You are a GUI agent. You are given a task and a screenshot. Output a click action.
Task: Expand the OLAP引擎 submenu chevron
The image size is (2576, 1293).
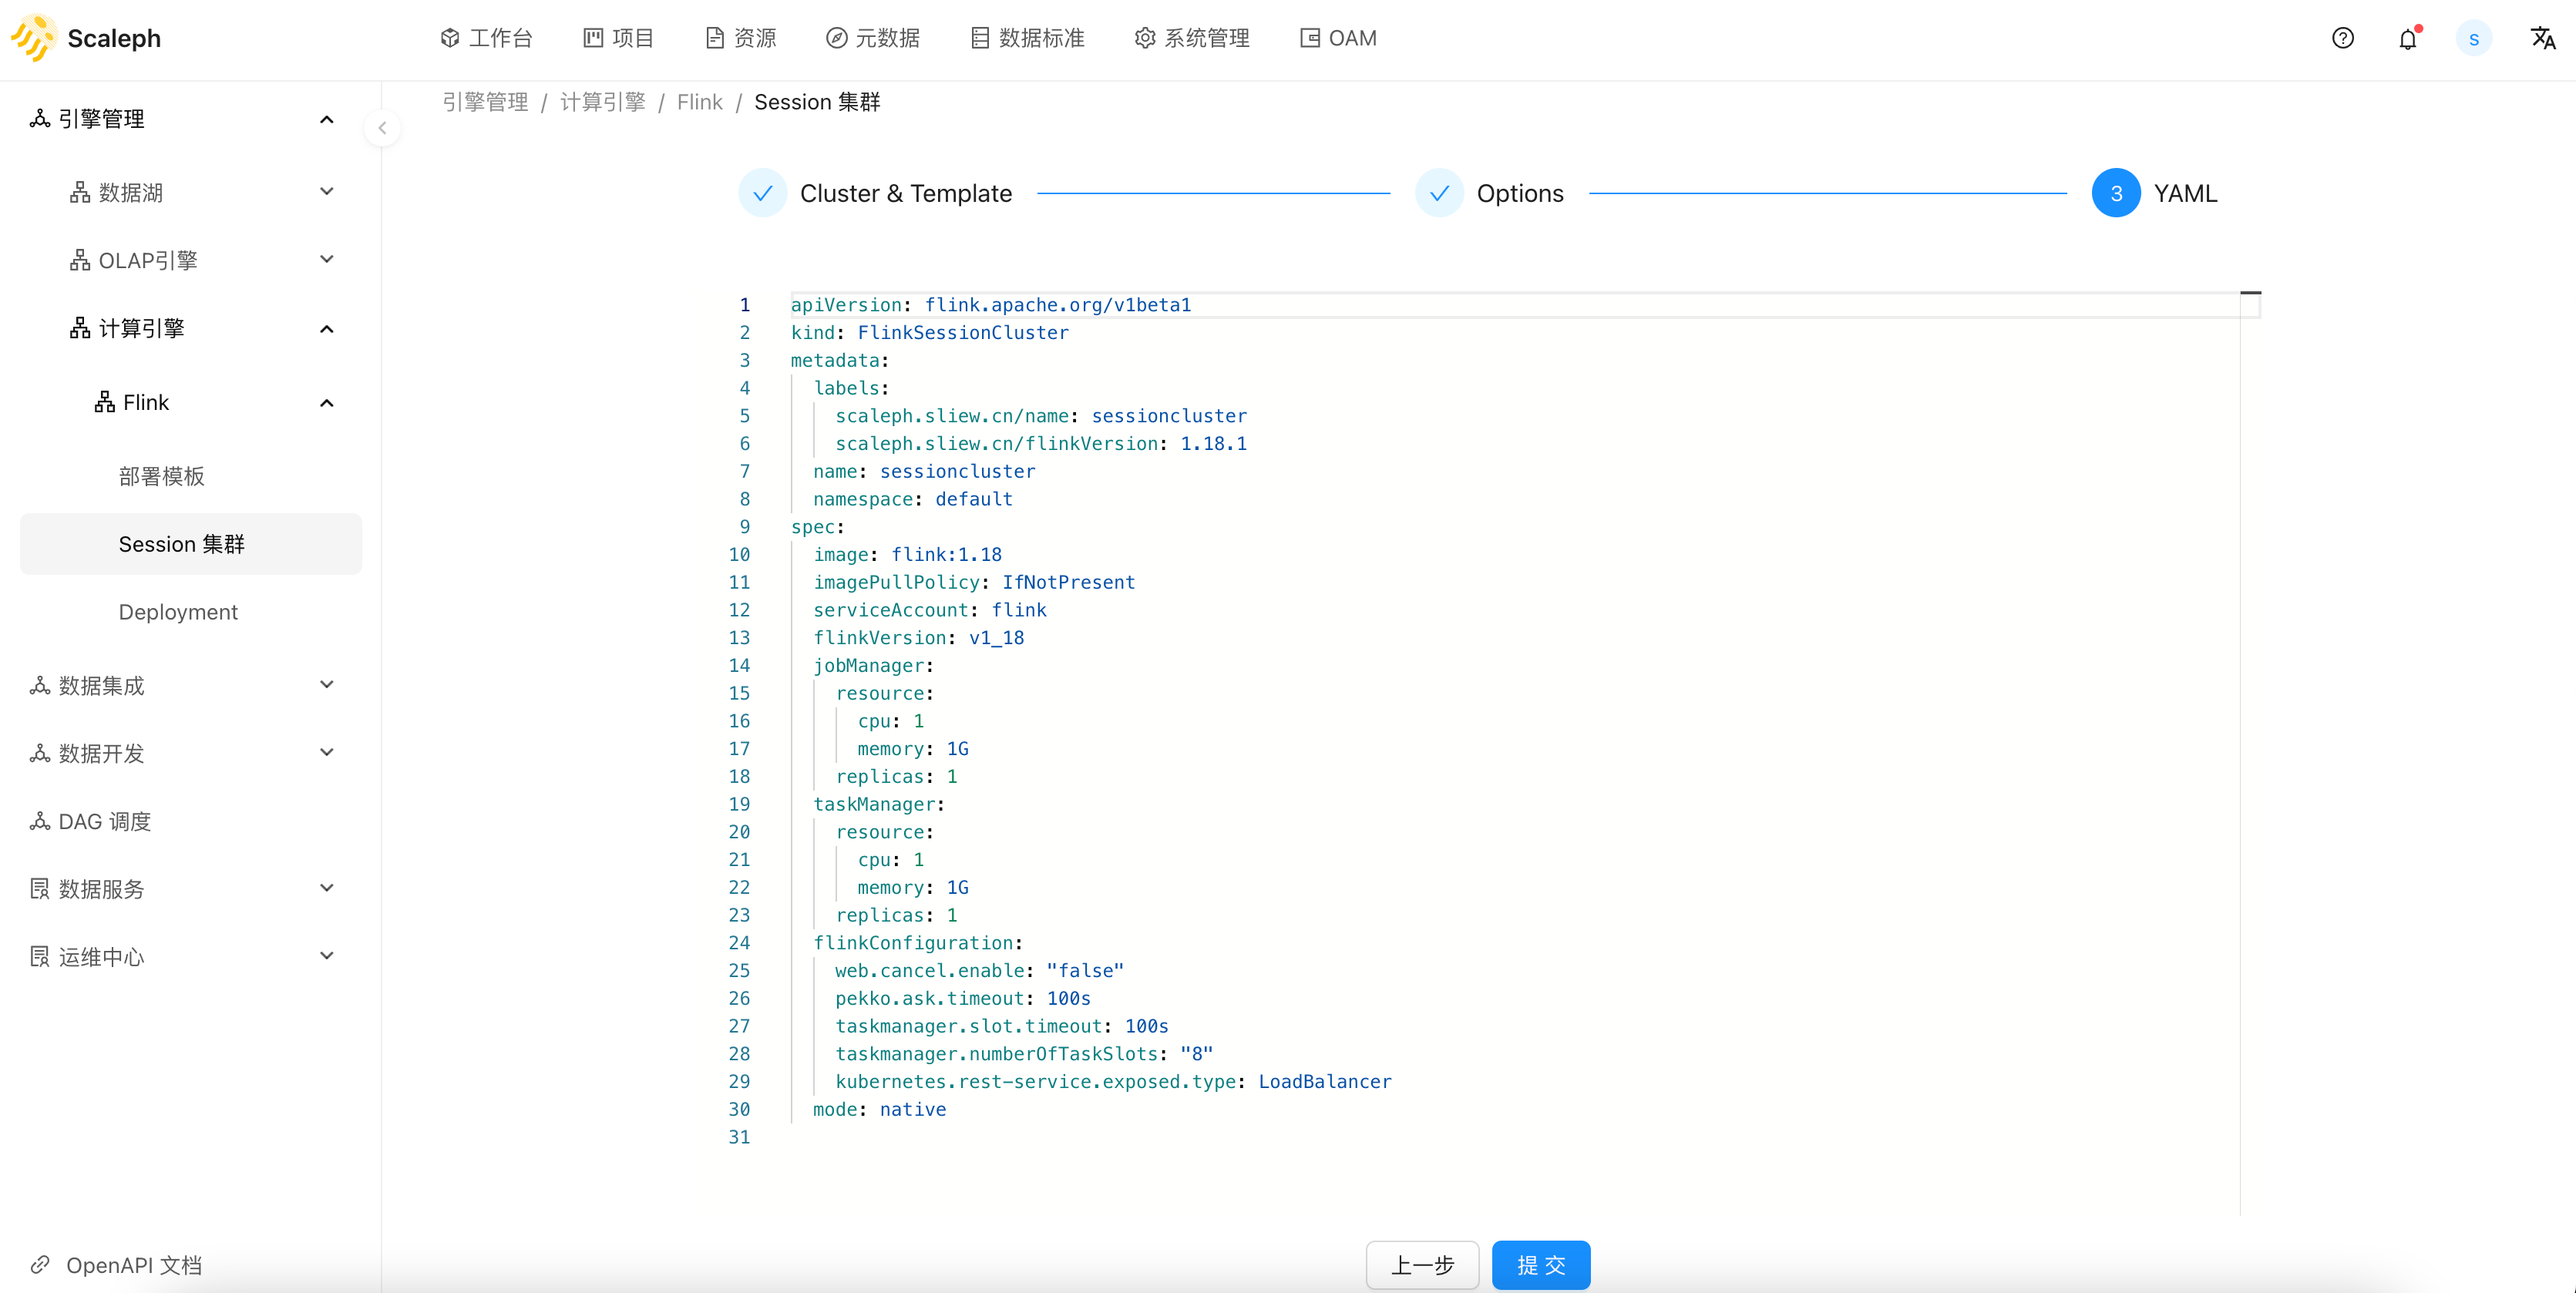326,259
